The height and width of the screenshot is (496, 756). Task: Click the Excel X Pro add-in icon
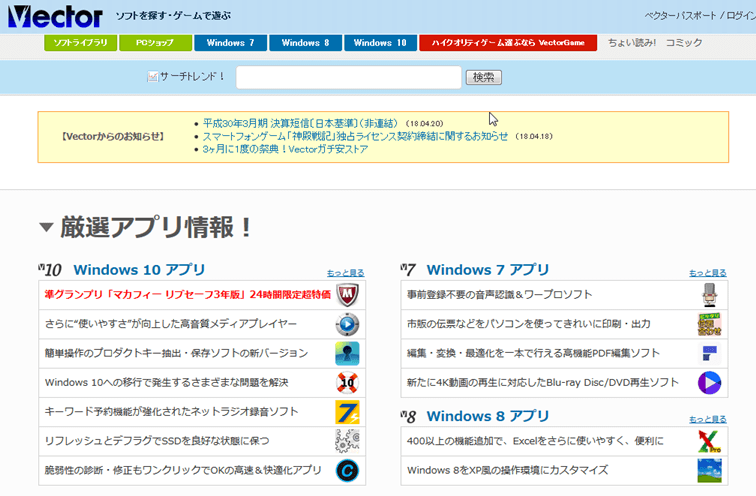pyautogui.click(x=709, y=441)
